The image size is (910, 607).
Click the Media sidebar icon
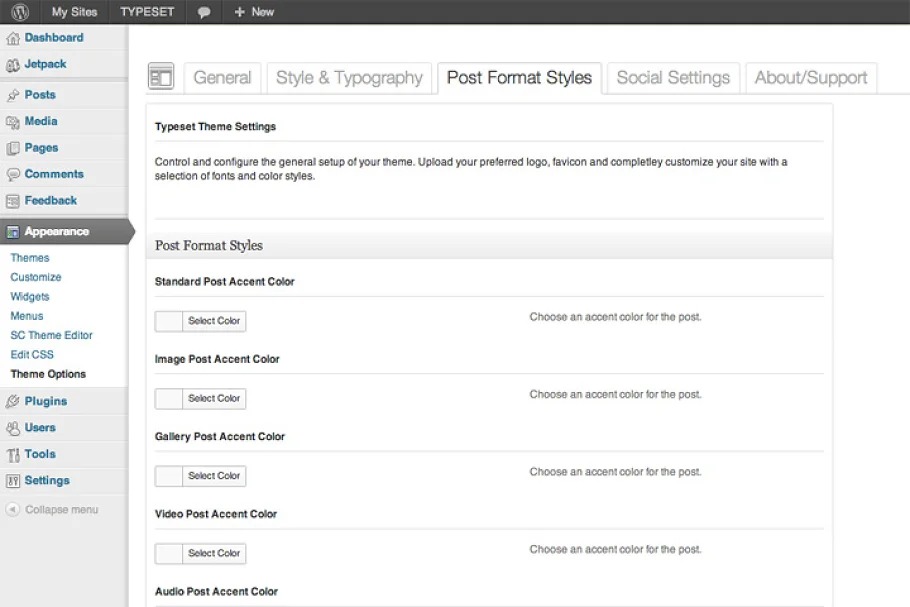point(13,122)
